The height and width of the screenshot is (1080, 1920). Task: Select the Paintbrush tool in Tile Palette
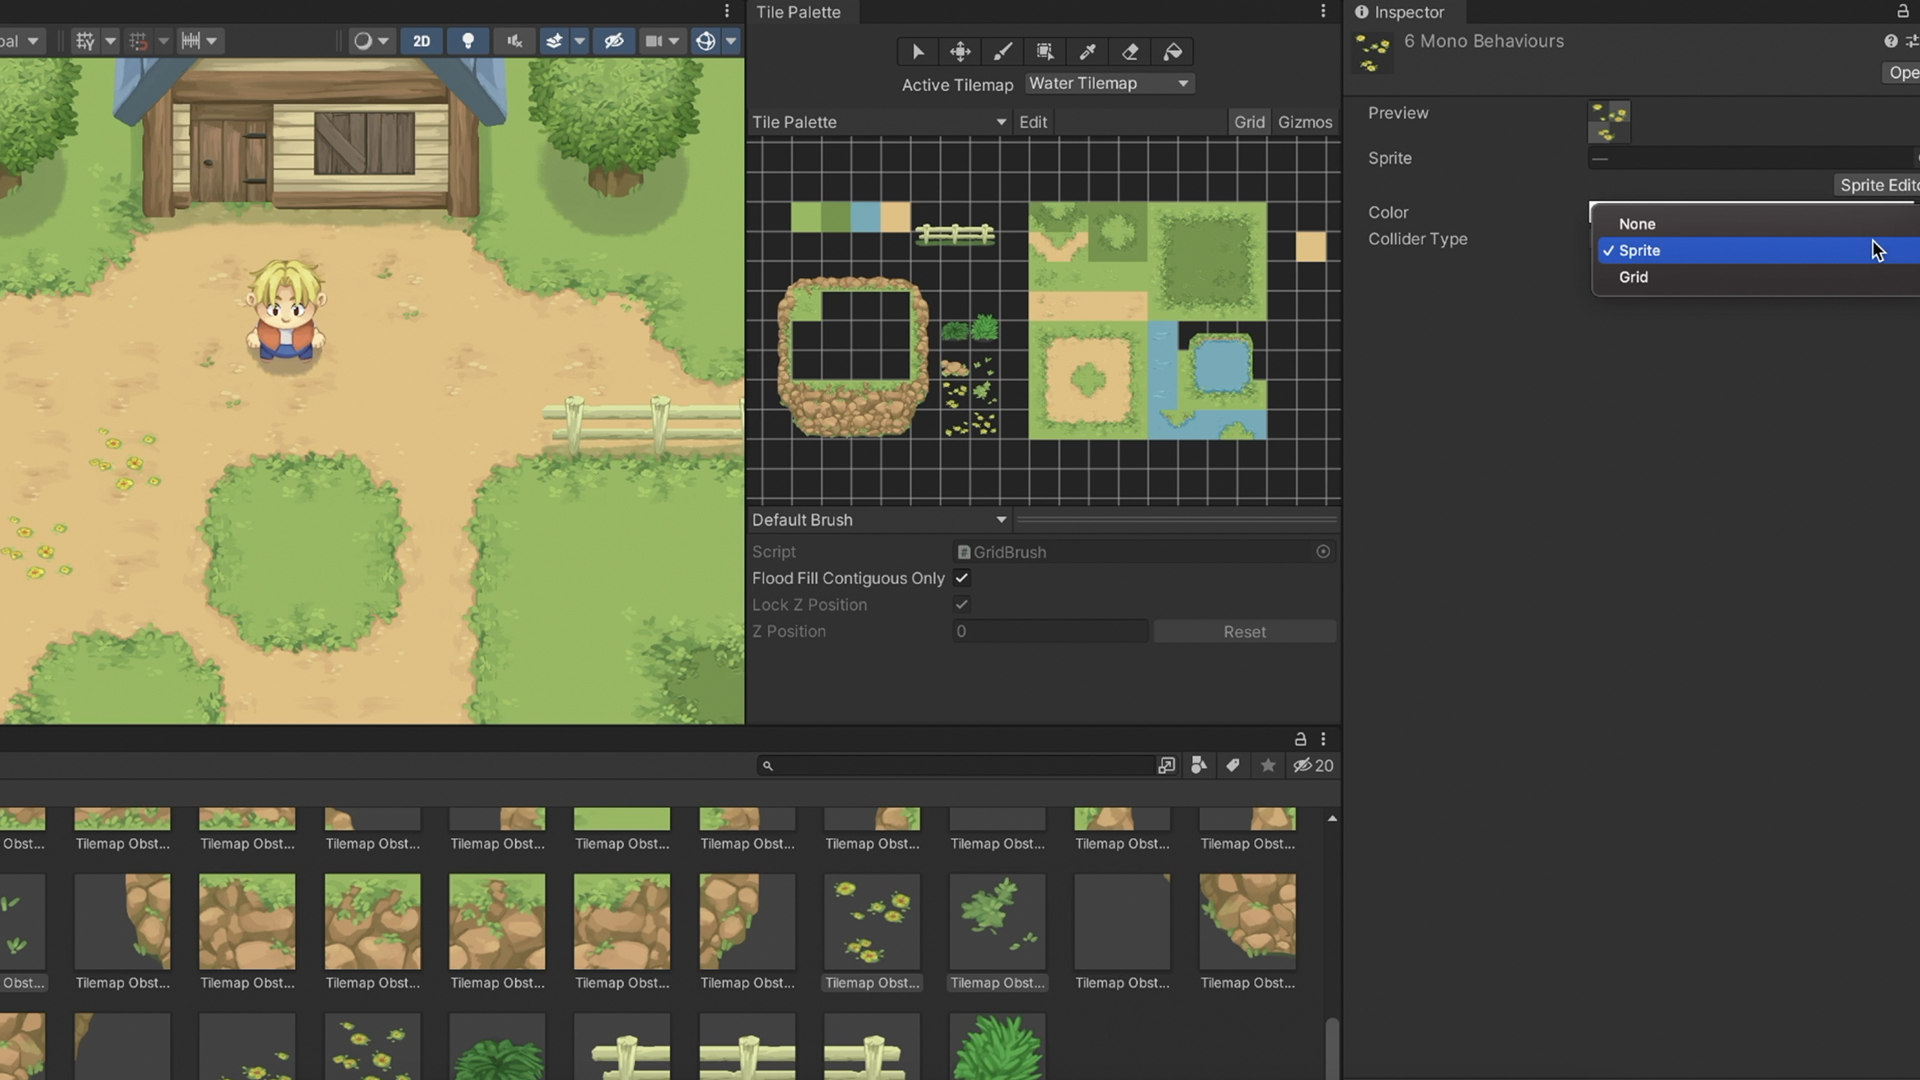click(x=1003, y=52)
